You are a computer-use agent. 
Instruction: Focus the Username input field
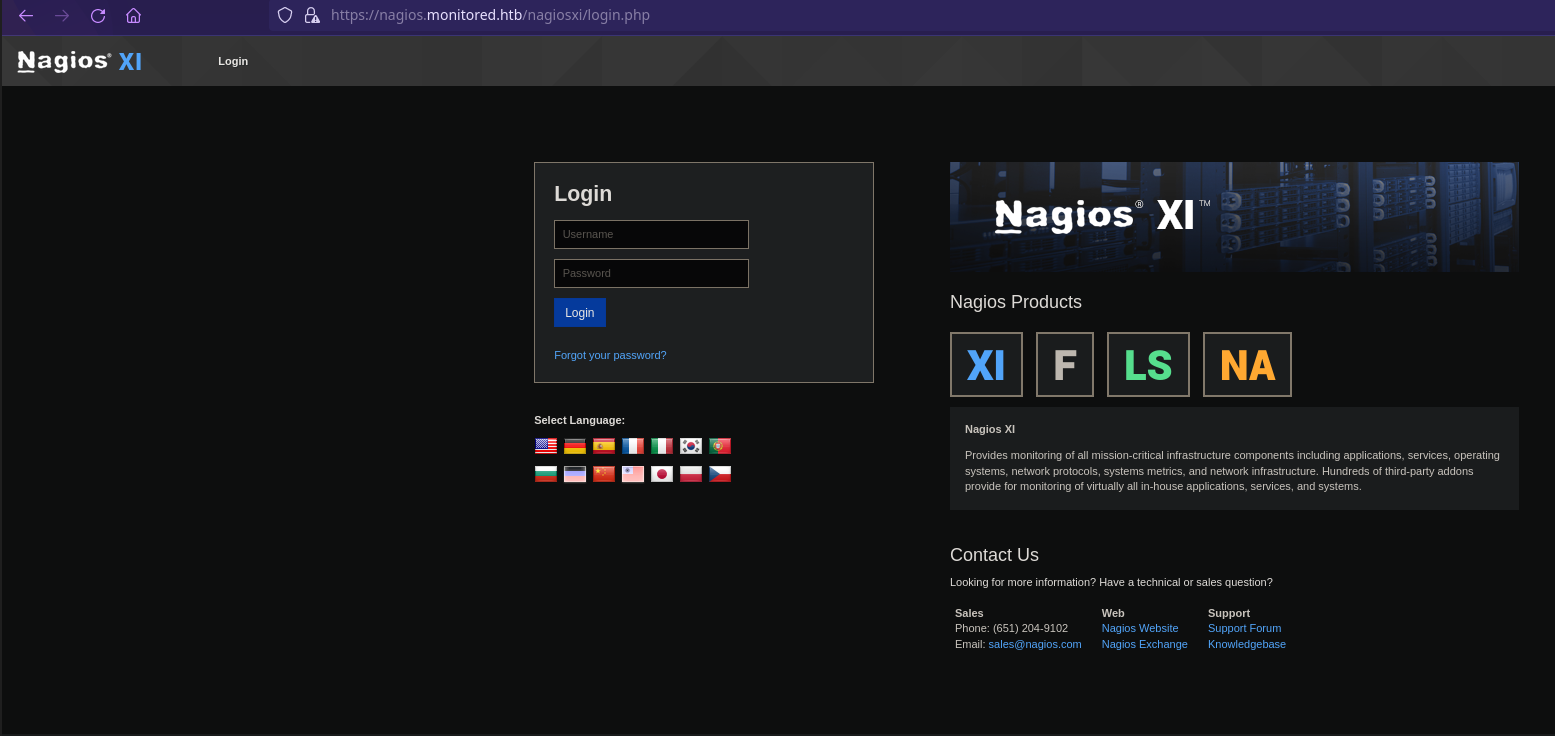click(651, 235)
